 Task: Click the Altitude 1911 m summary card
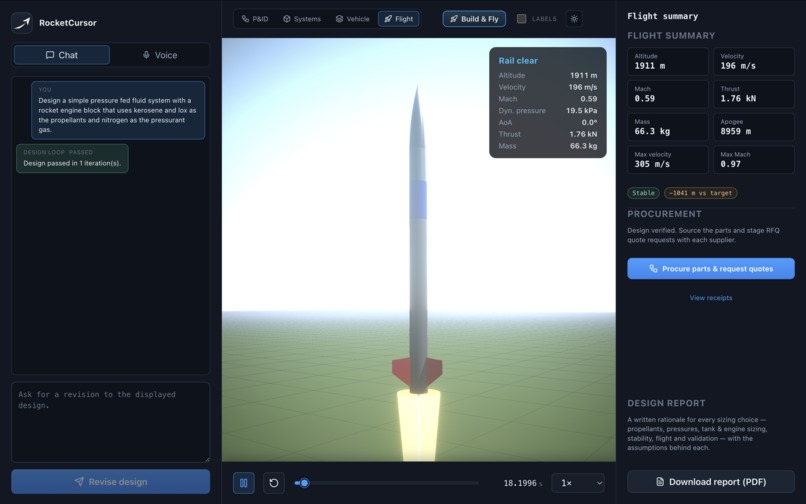(x=668, y=61)
